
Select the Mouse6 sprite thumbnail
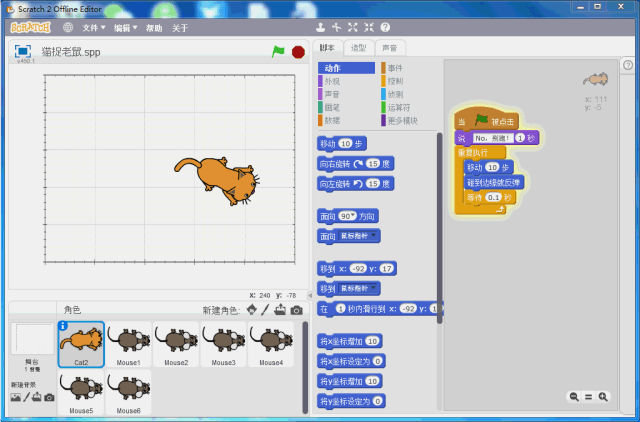[x=129, y=392]
